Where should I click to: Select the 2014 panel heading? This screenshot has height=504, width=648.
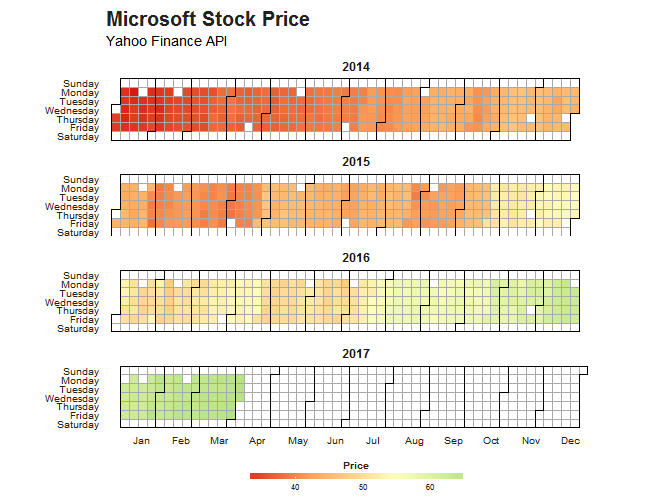(356, 67)
